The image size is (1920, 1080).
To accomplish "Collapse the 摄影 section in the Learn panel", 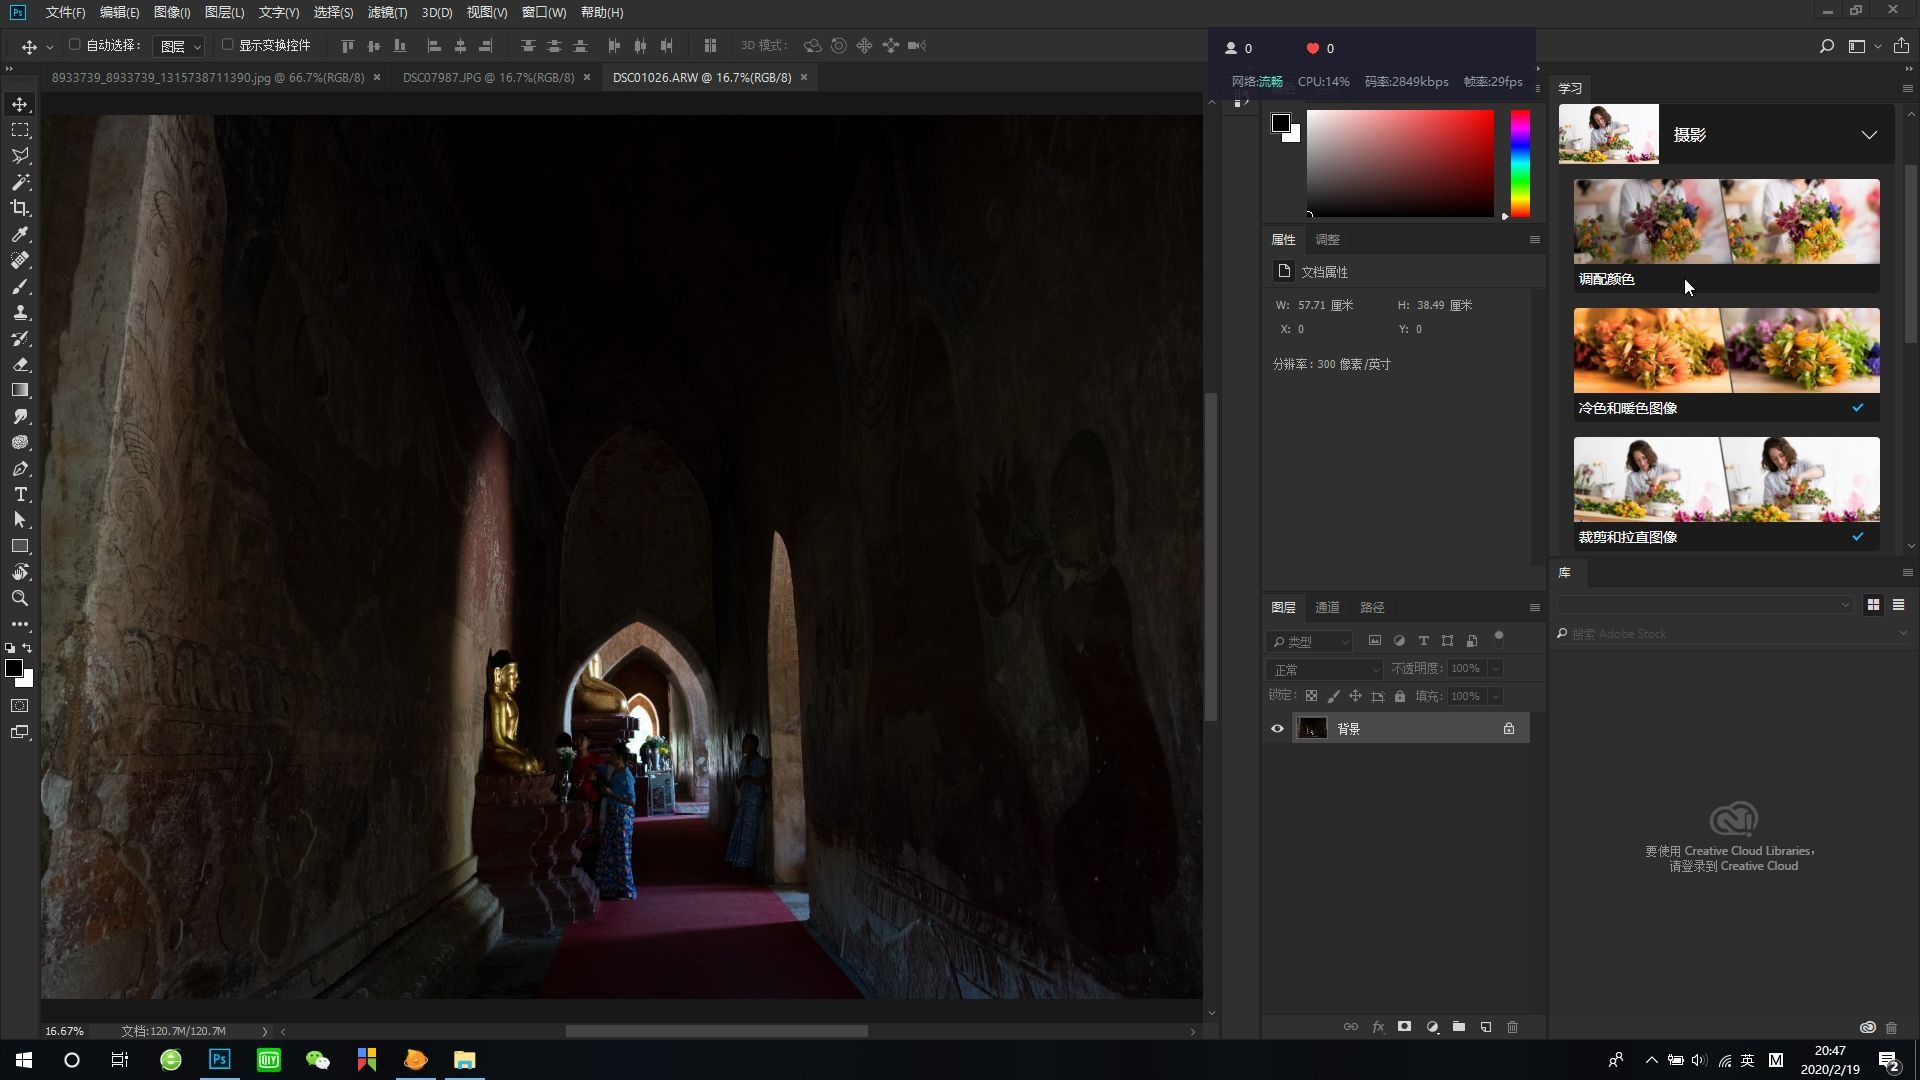I will click(x=1869, y=134).
